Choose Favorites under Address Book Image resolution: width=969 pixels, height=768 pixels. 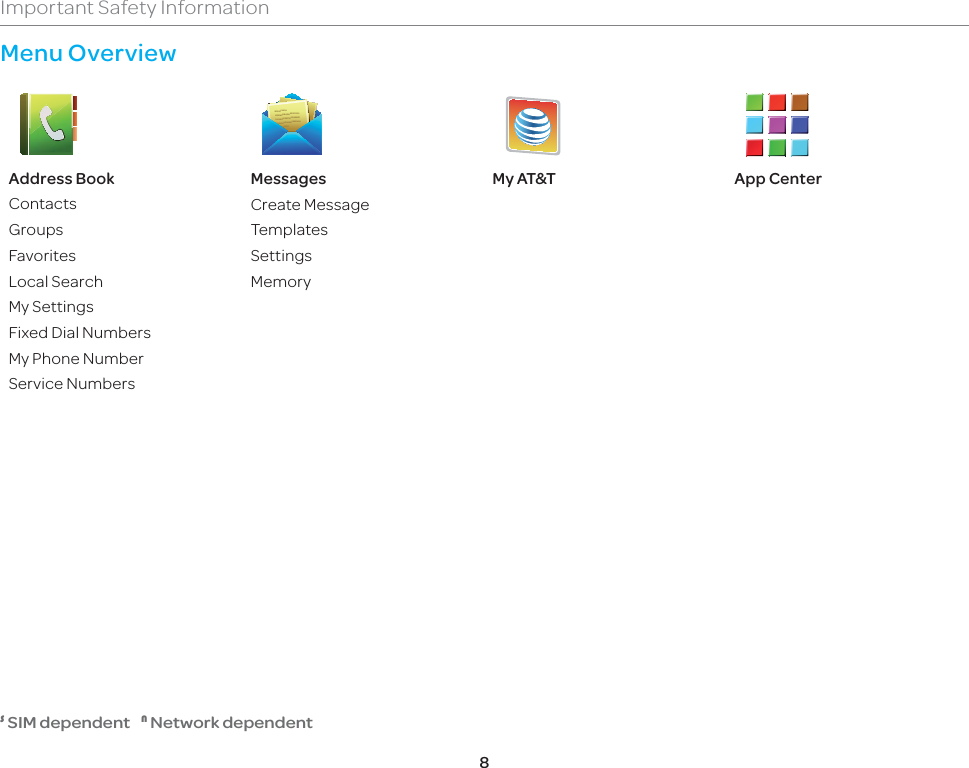42,256
